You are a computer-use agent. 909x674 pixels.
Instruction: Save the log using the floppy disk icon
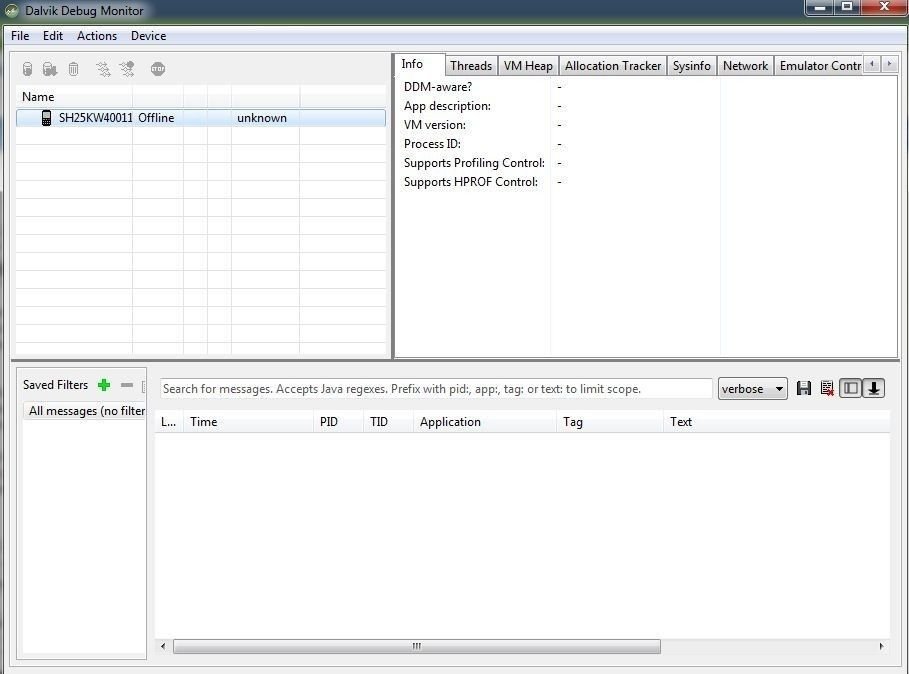pos(803,388)
